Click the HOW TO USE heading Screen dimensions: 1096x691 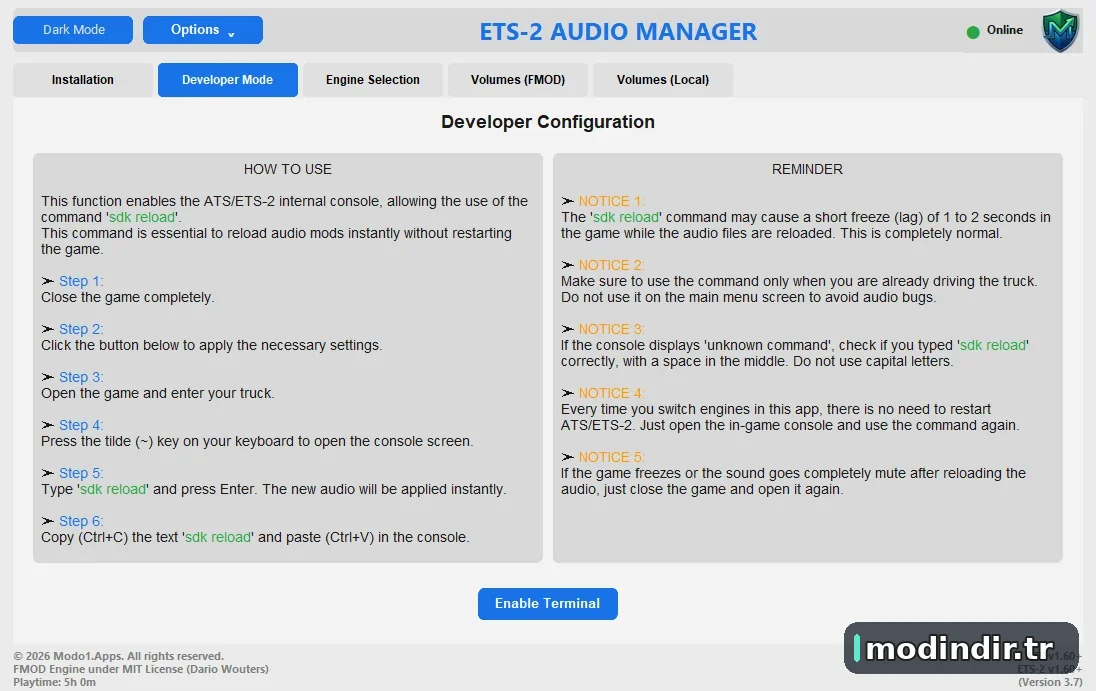[x=287, y=169]
